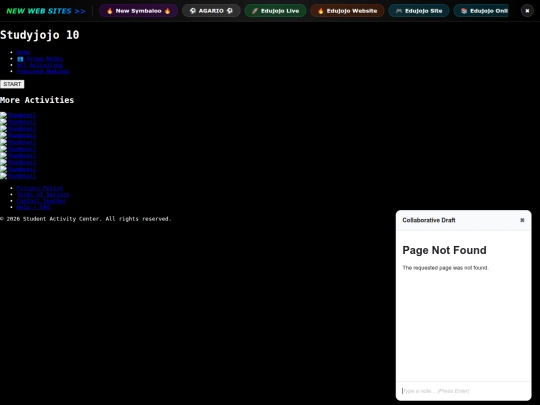Screen dimensions: 540x405
Task: Go to the Home nav link
Action: click(x=23, y=52)
